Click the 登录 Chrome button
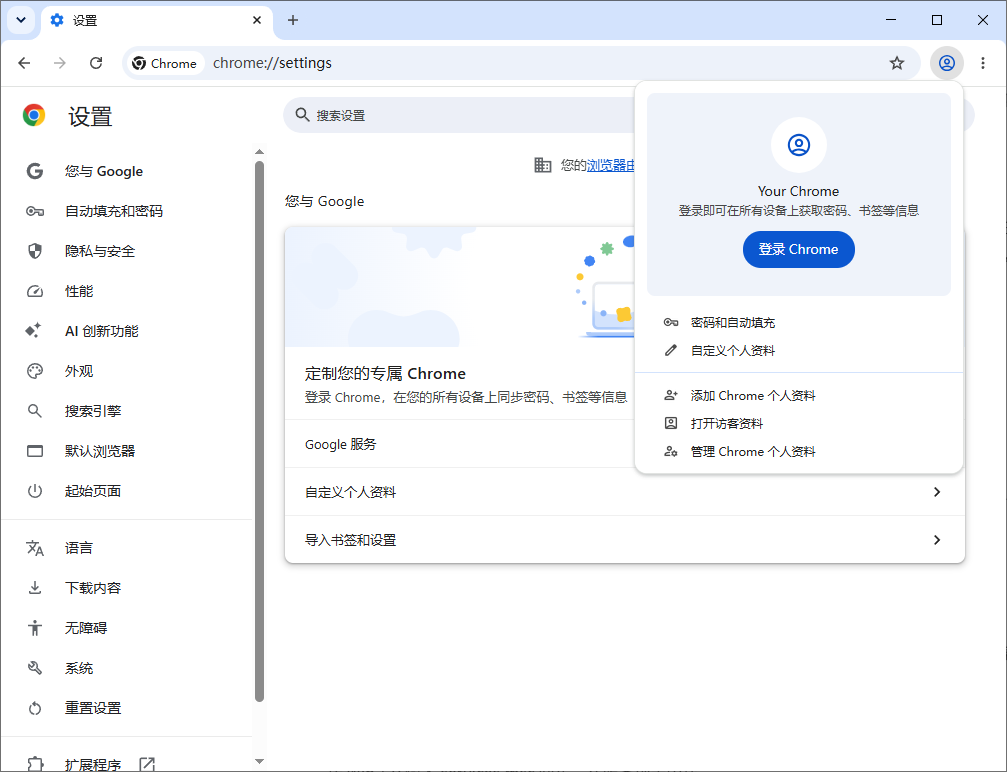The image size is (1007, 772). pyautogui.click(x=798, y=249)
